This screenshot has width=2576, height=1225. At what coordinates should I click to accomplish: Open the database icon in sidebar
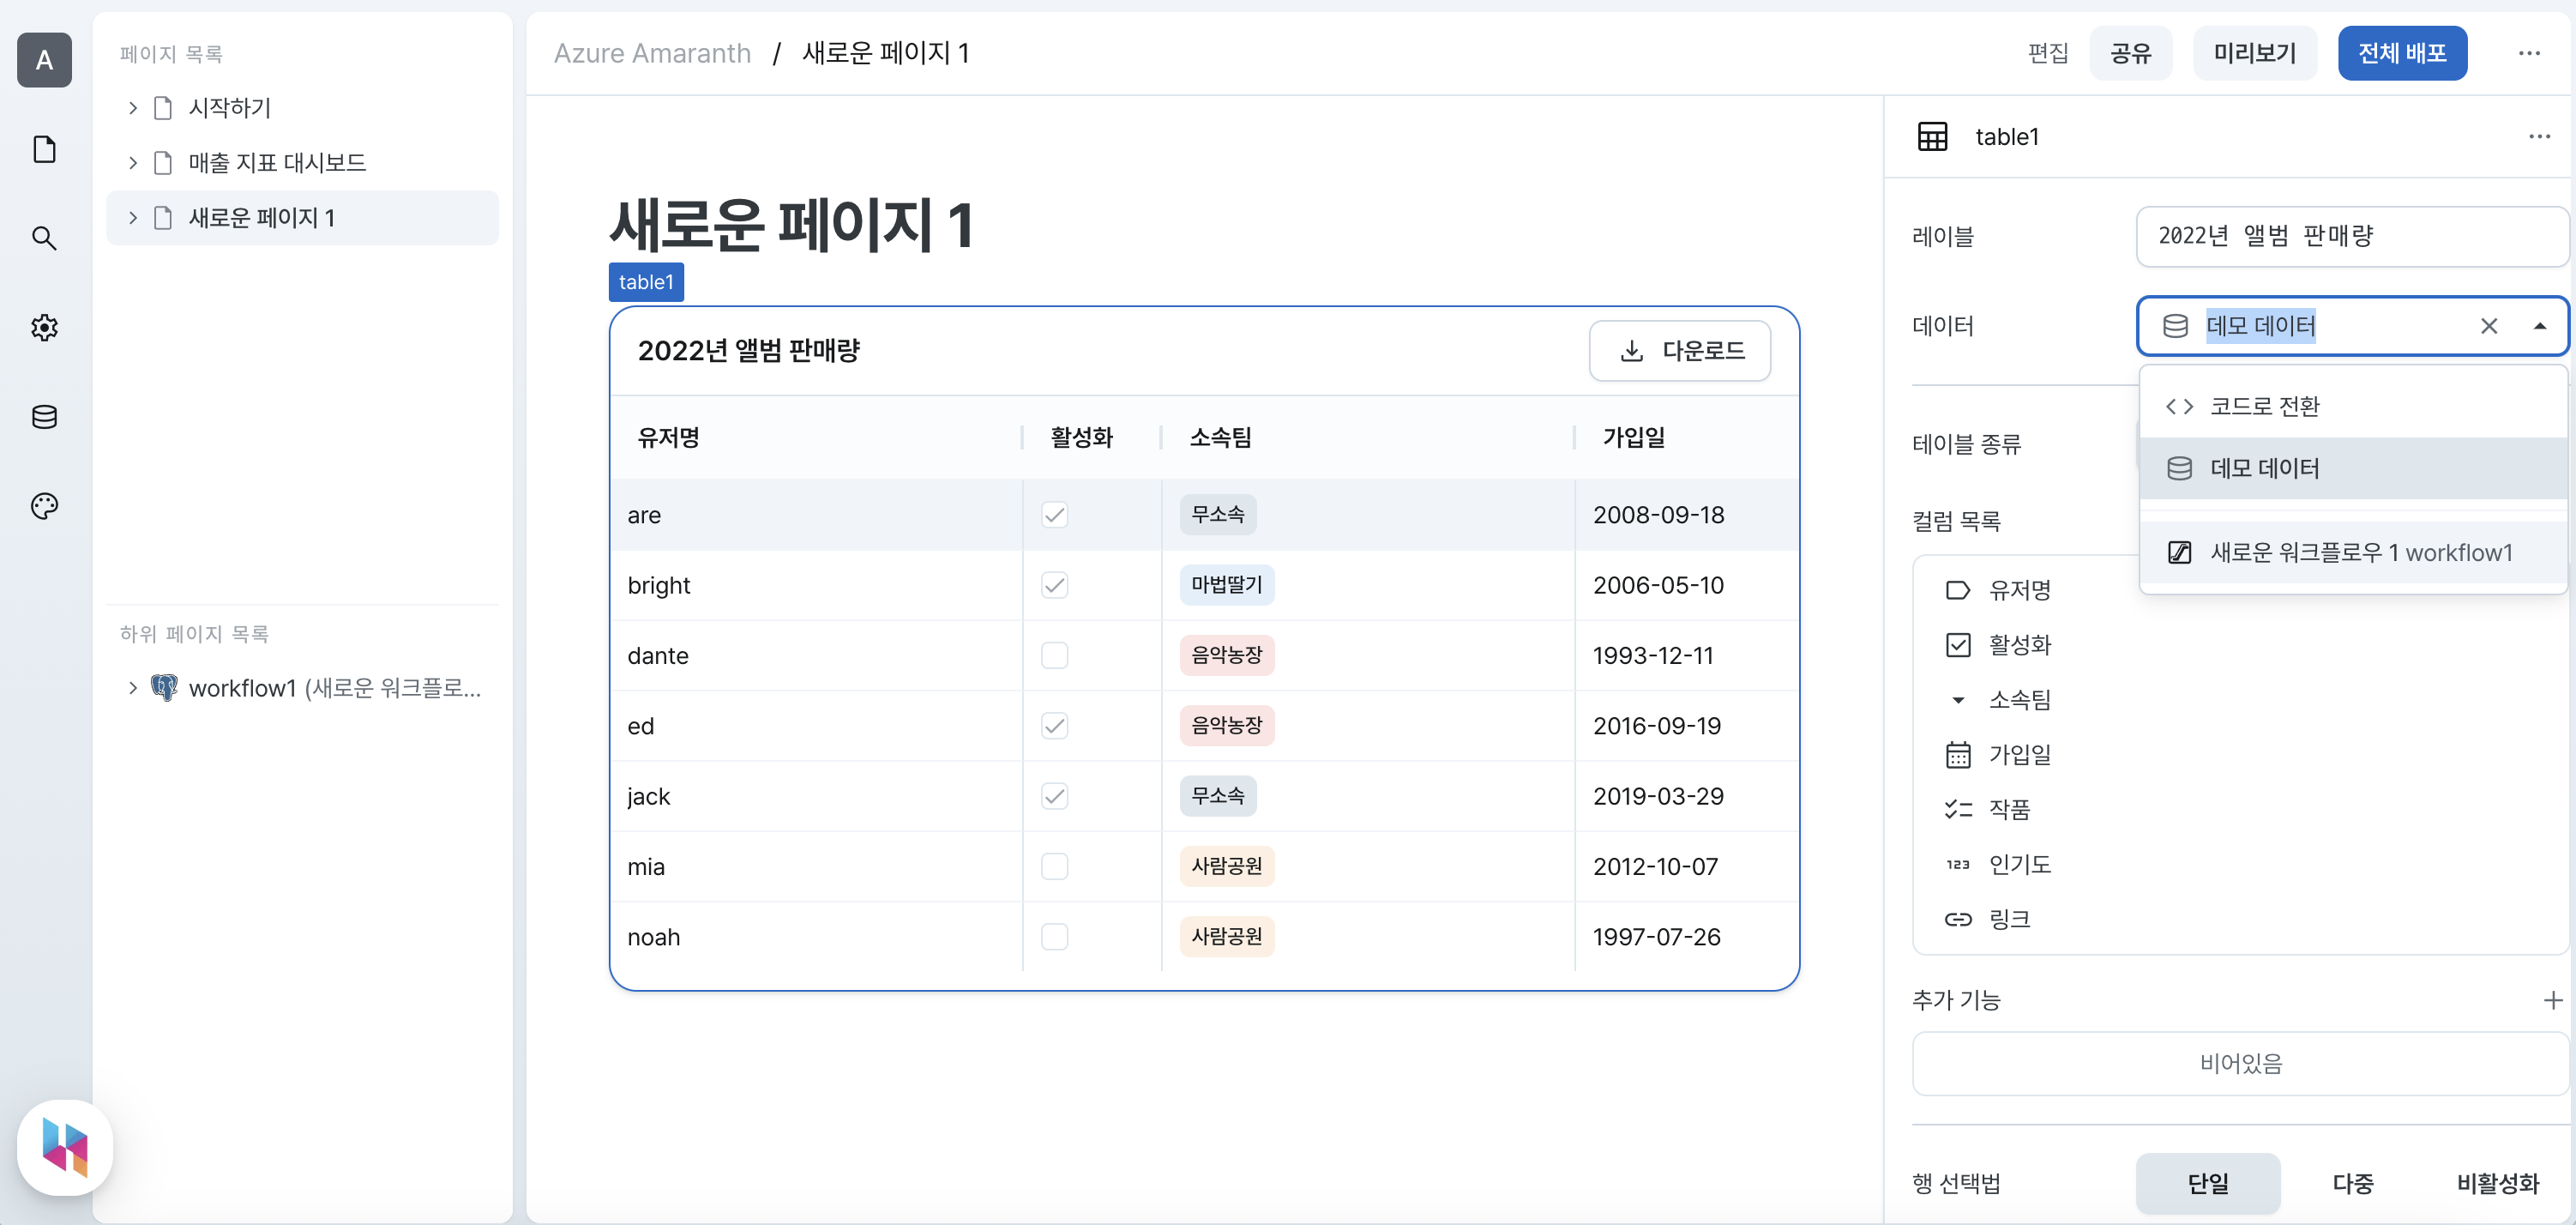(x=44, y=416)
